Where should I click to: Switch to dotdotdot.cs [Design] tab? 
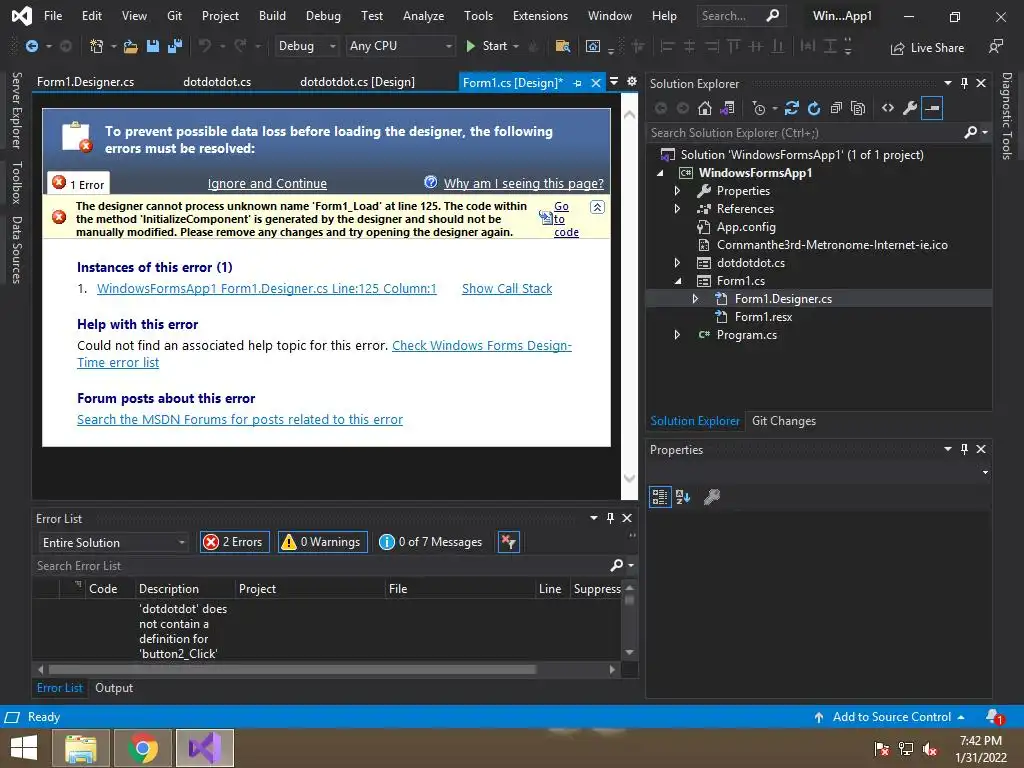coord(357,82)
